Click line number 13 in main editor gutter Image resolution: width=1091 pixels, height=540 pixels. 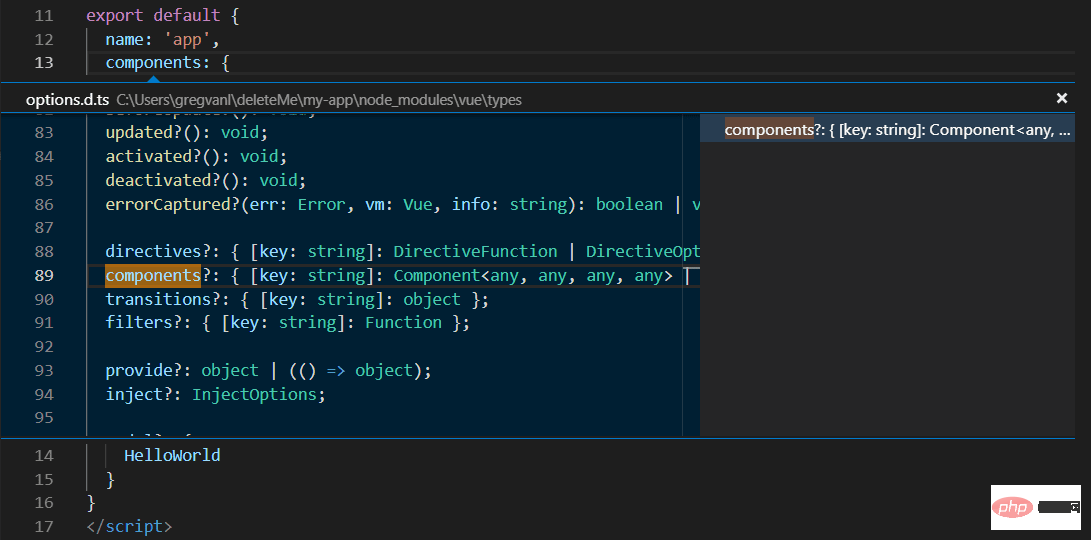pyautogui.click(x=43, y=63)
